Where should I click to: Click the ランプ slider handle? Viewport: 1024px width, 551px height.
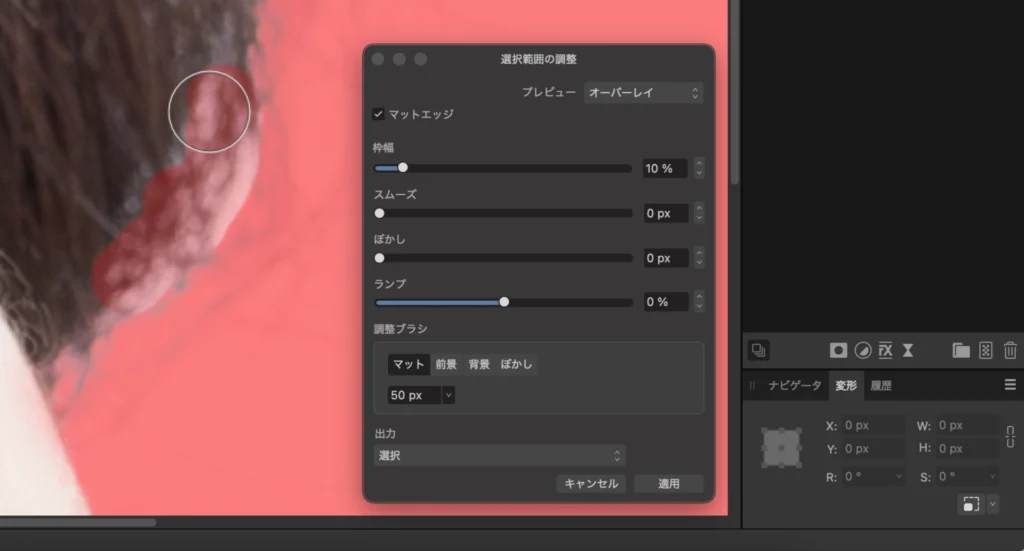tap(504, 302)
